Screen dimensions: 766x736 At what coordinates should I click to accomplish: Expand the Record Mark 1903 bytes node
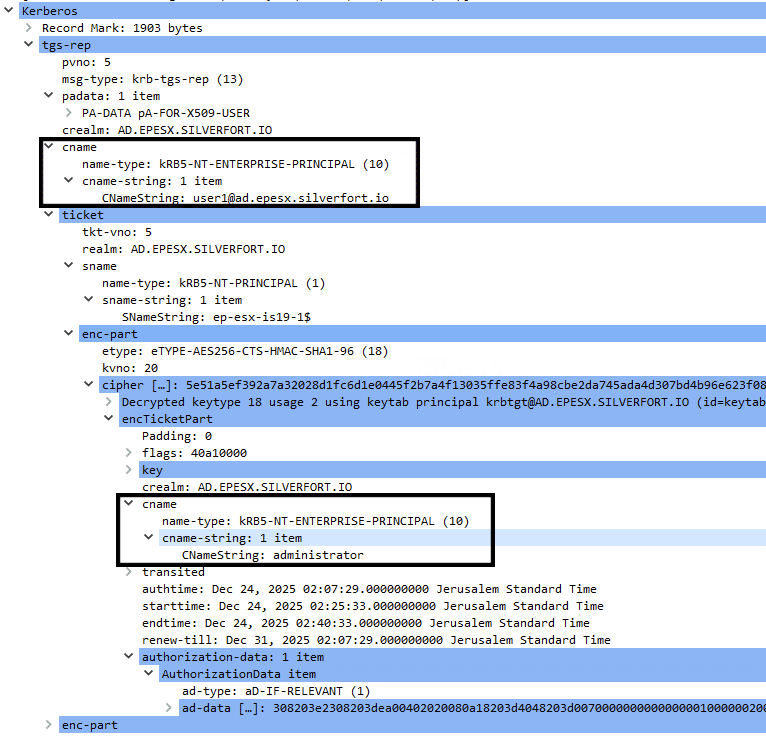tap(29, 27)
